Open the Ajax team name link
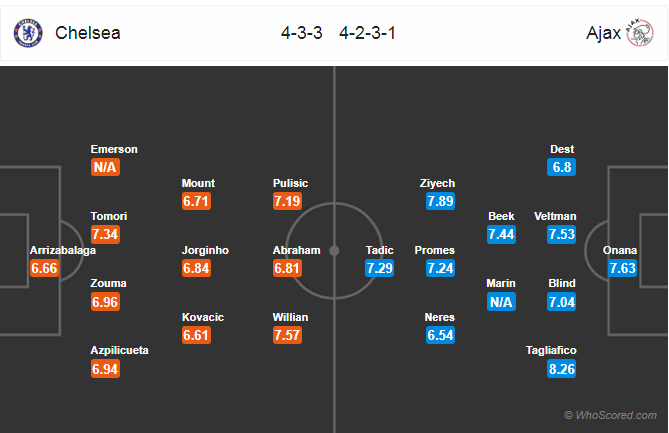The image size is (669, 433). tap(603, 33)
